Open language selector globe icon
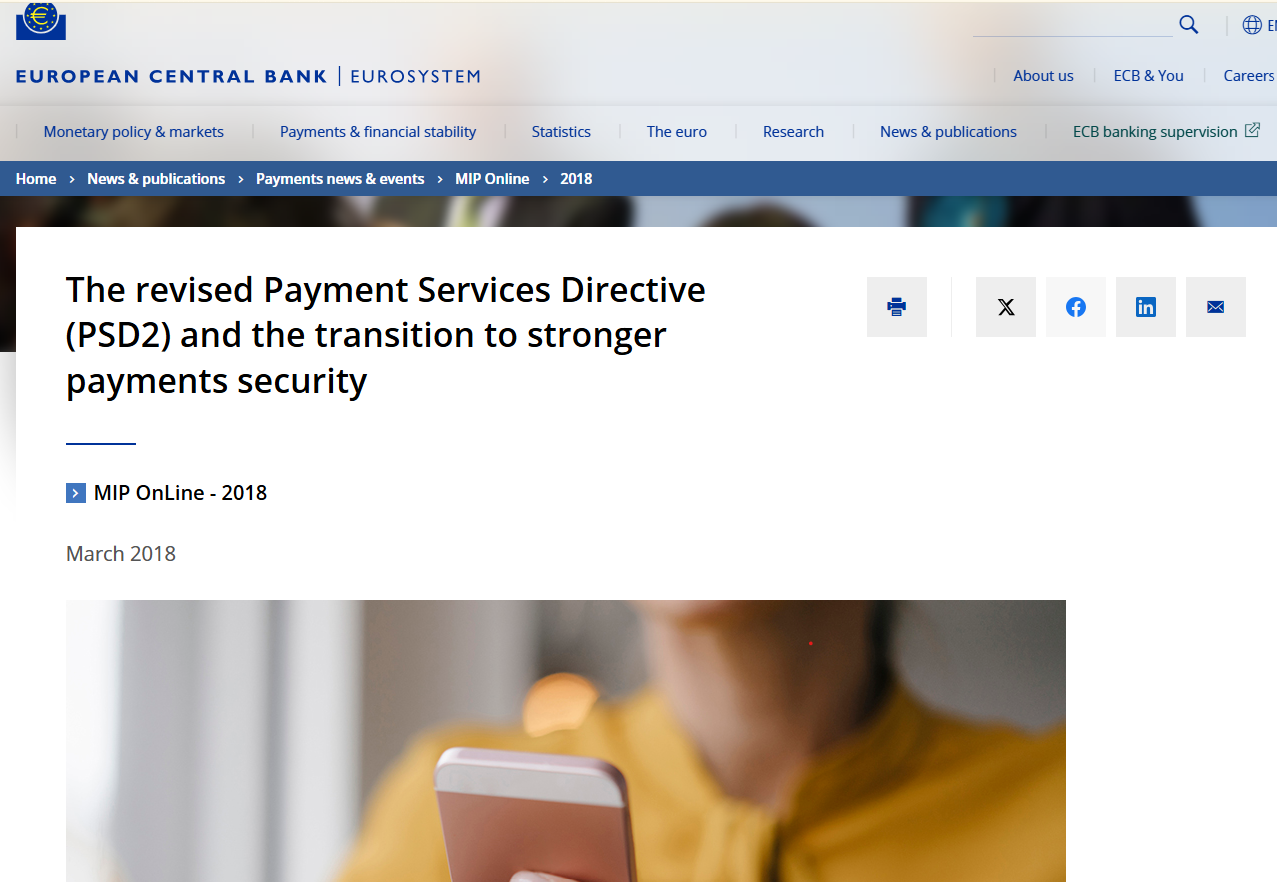The height and width of the screenshot is (882, 1277). (x=1252, y=25)
